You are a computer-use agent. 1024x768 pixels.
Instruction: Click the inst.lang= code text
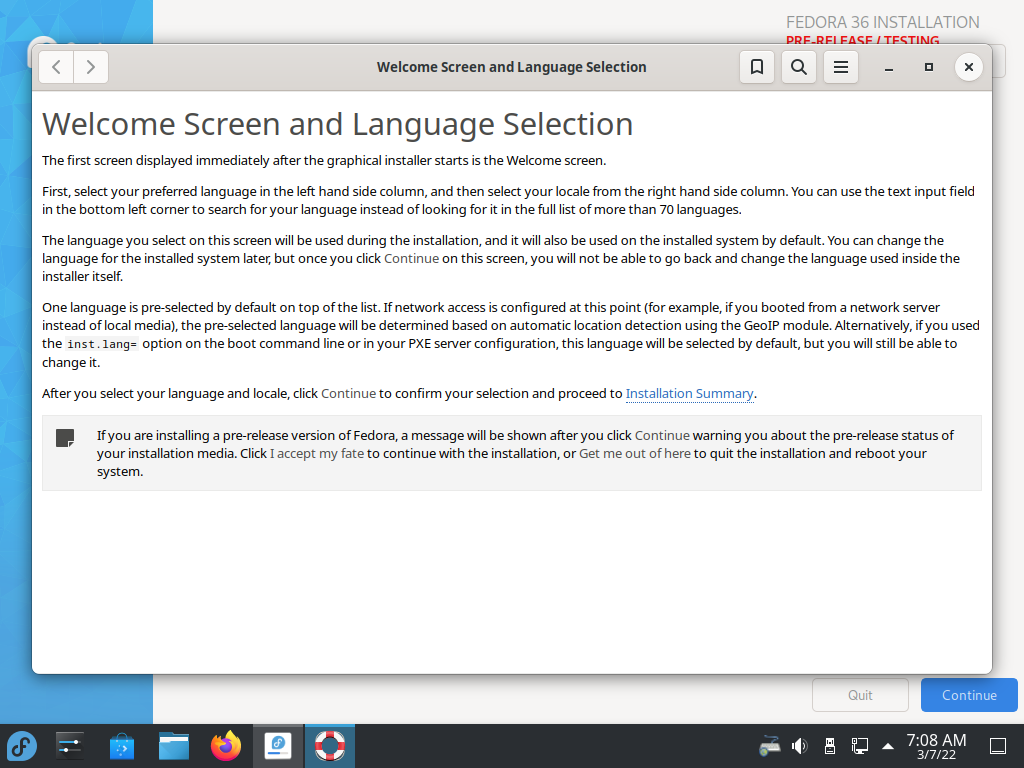pyautogui.click(x=102, y=344)
